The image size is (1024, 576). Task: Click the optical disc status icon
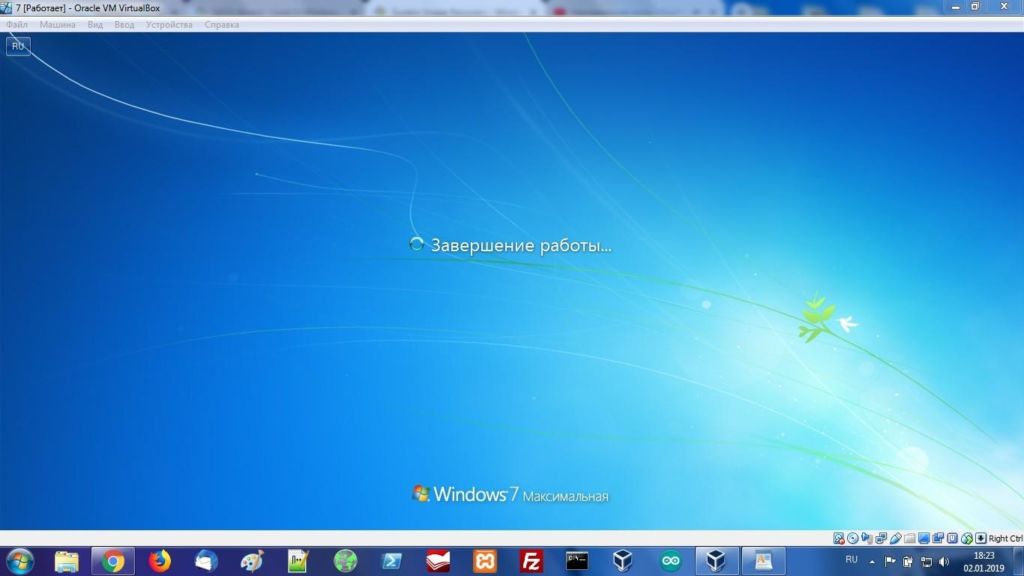tap(853, 538)
